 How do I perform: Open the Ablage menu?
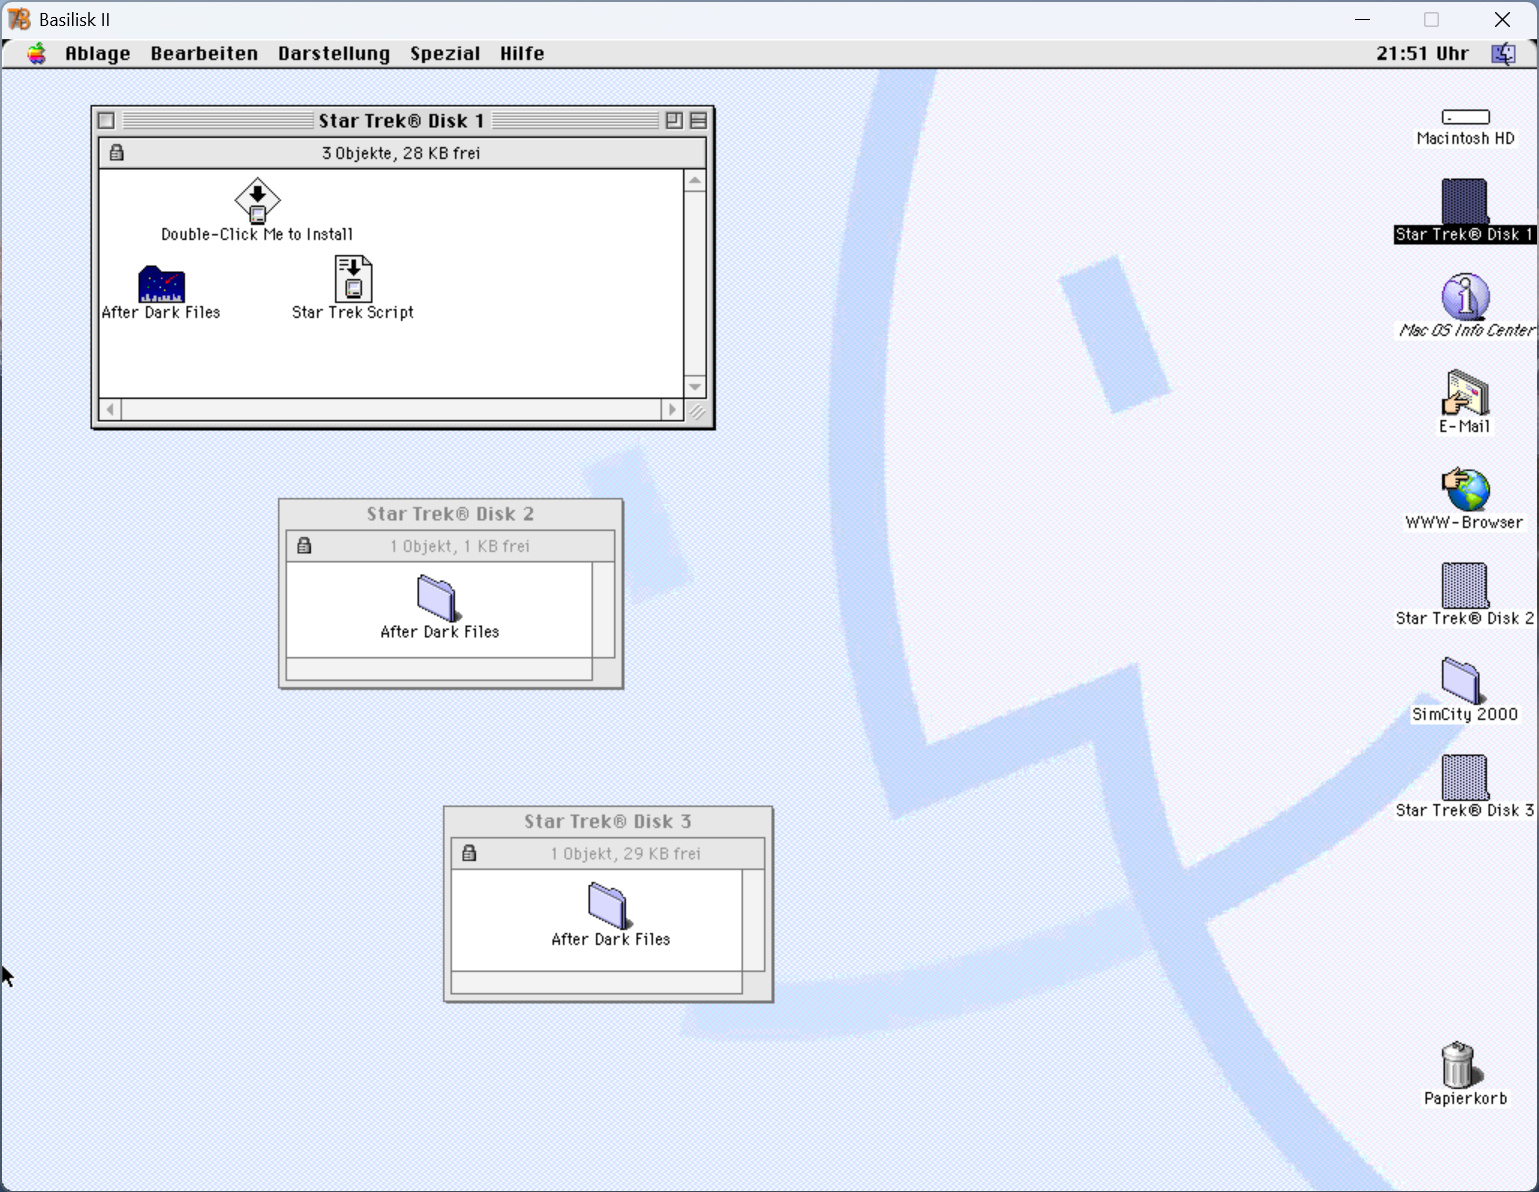98,54
